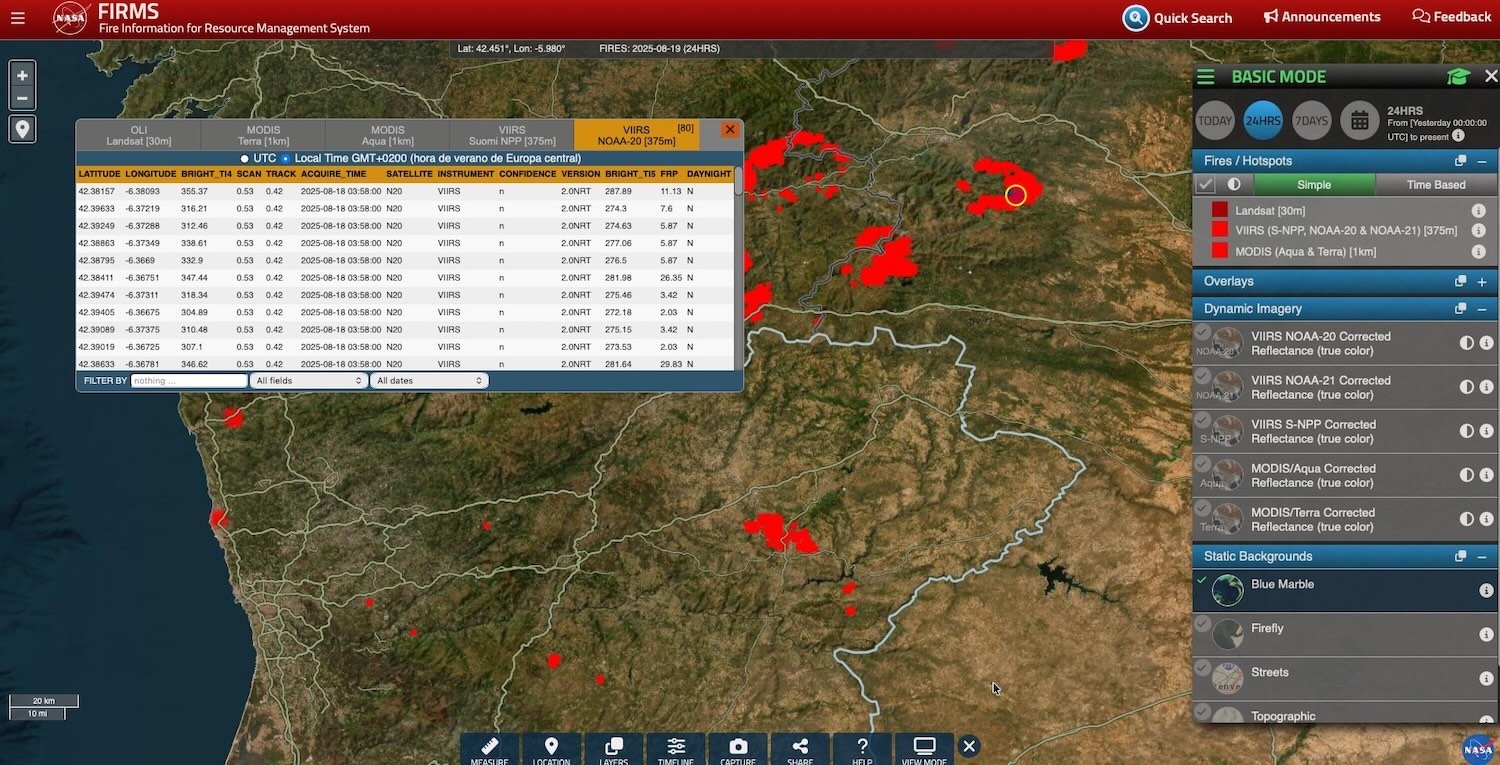This screenshot has height=765, width=1500.
Task: Click the Quick Search magnifier icon
Action: point(1135,18)
